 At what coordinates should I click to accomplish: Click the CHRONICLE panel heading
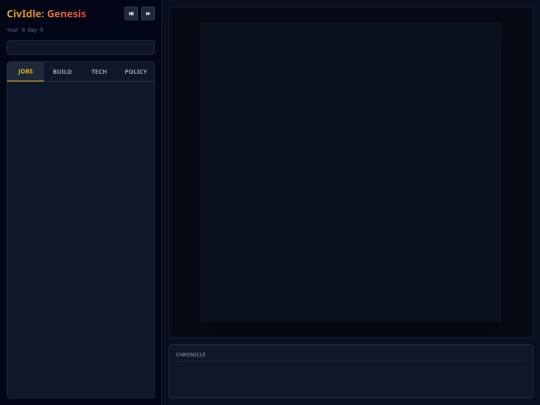(190, 355)
